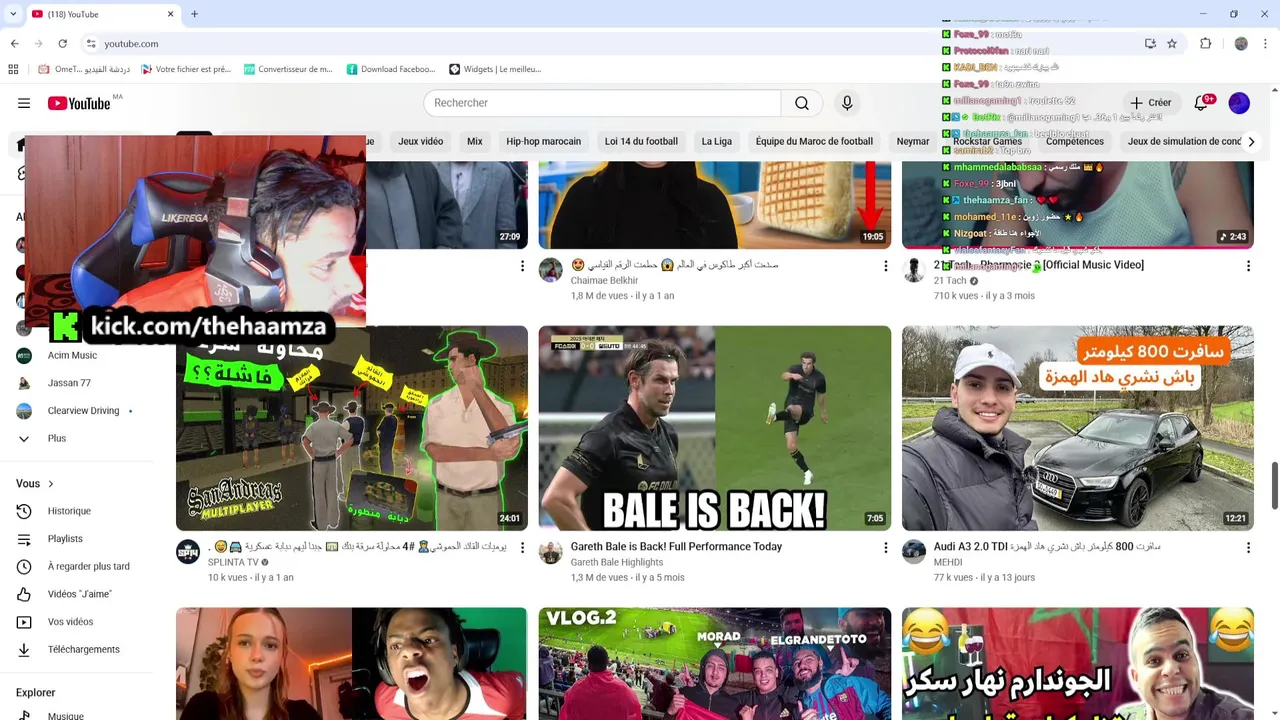
Task: Open options menu for SPLINTA TV video
Action: tap(522, 548)
